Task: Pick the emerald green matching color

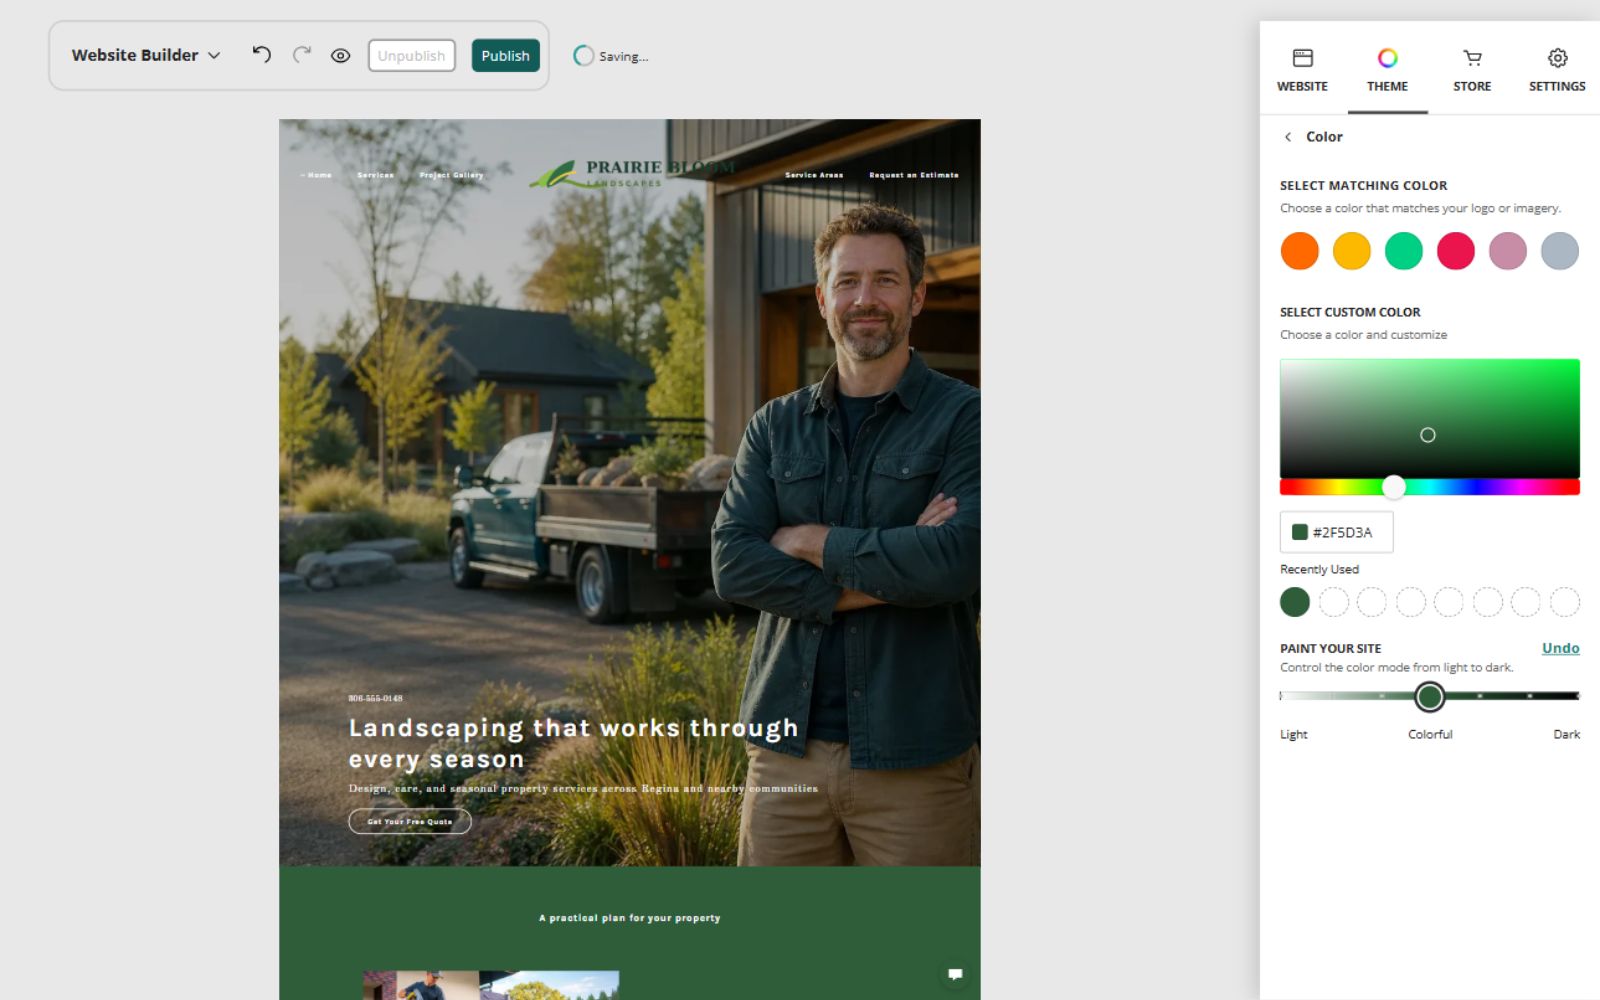Action: click(x=1403, y=251)
